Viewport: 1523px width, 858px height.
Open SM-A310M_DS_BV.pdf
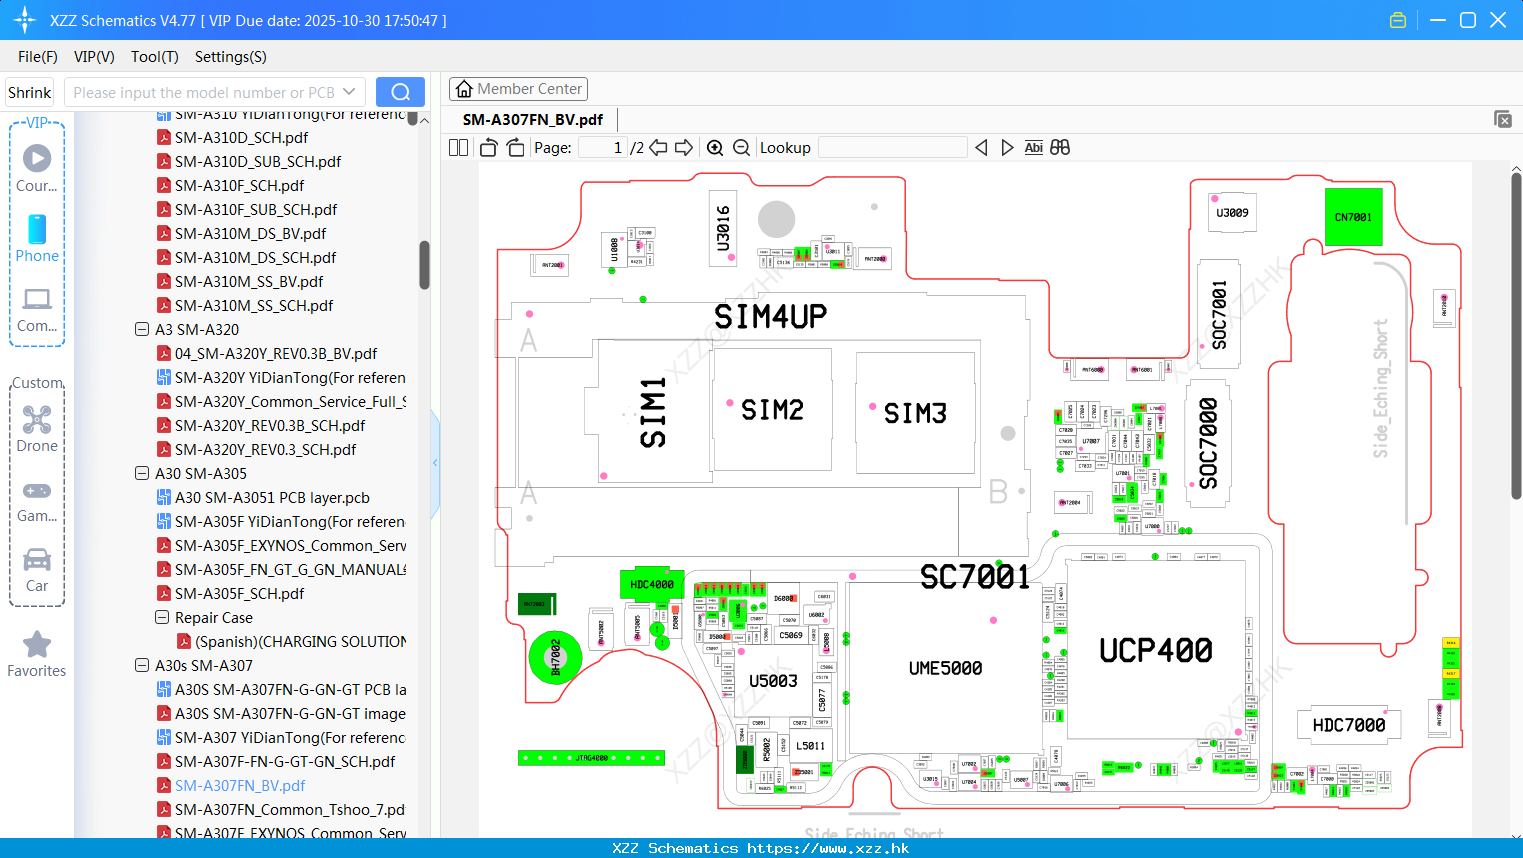[250, 233]
